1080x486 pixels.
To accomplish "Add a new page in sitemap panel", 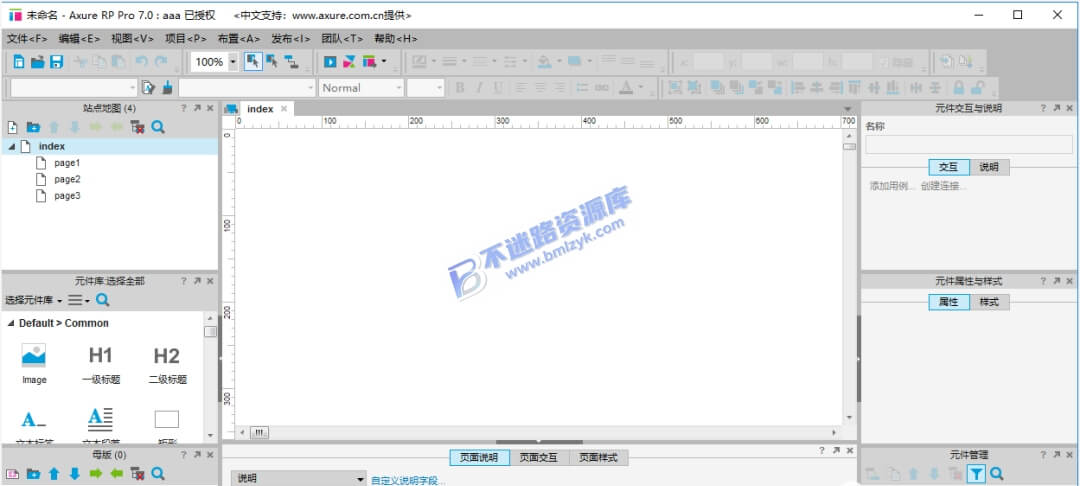I will [12, 127].
